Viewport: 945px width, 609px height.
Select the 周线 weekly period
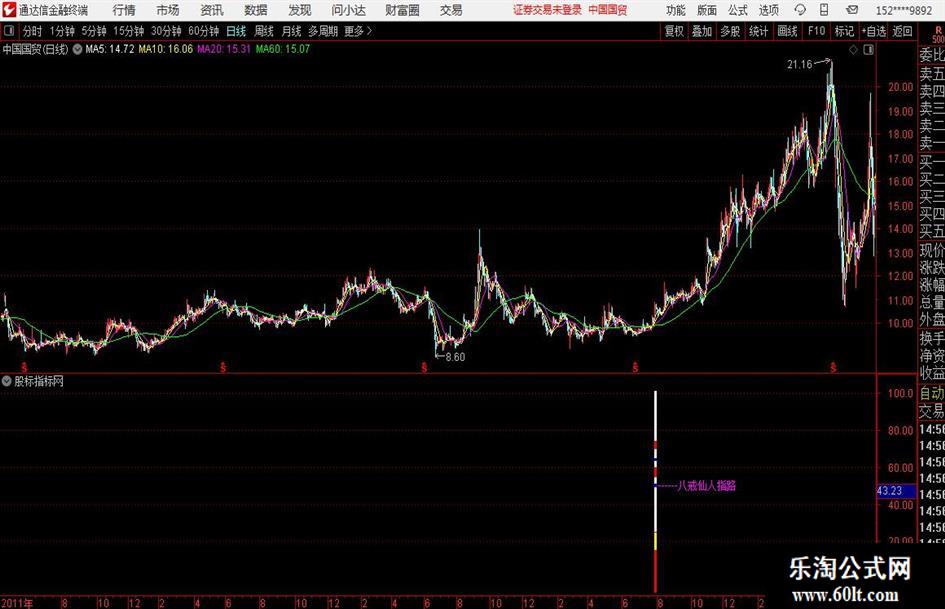pos(264,31)
